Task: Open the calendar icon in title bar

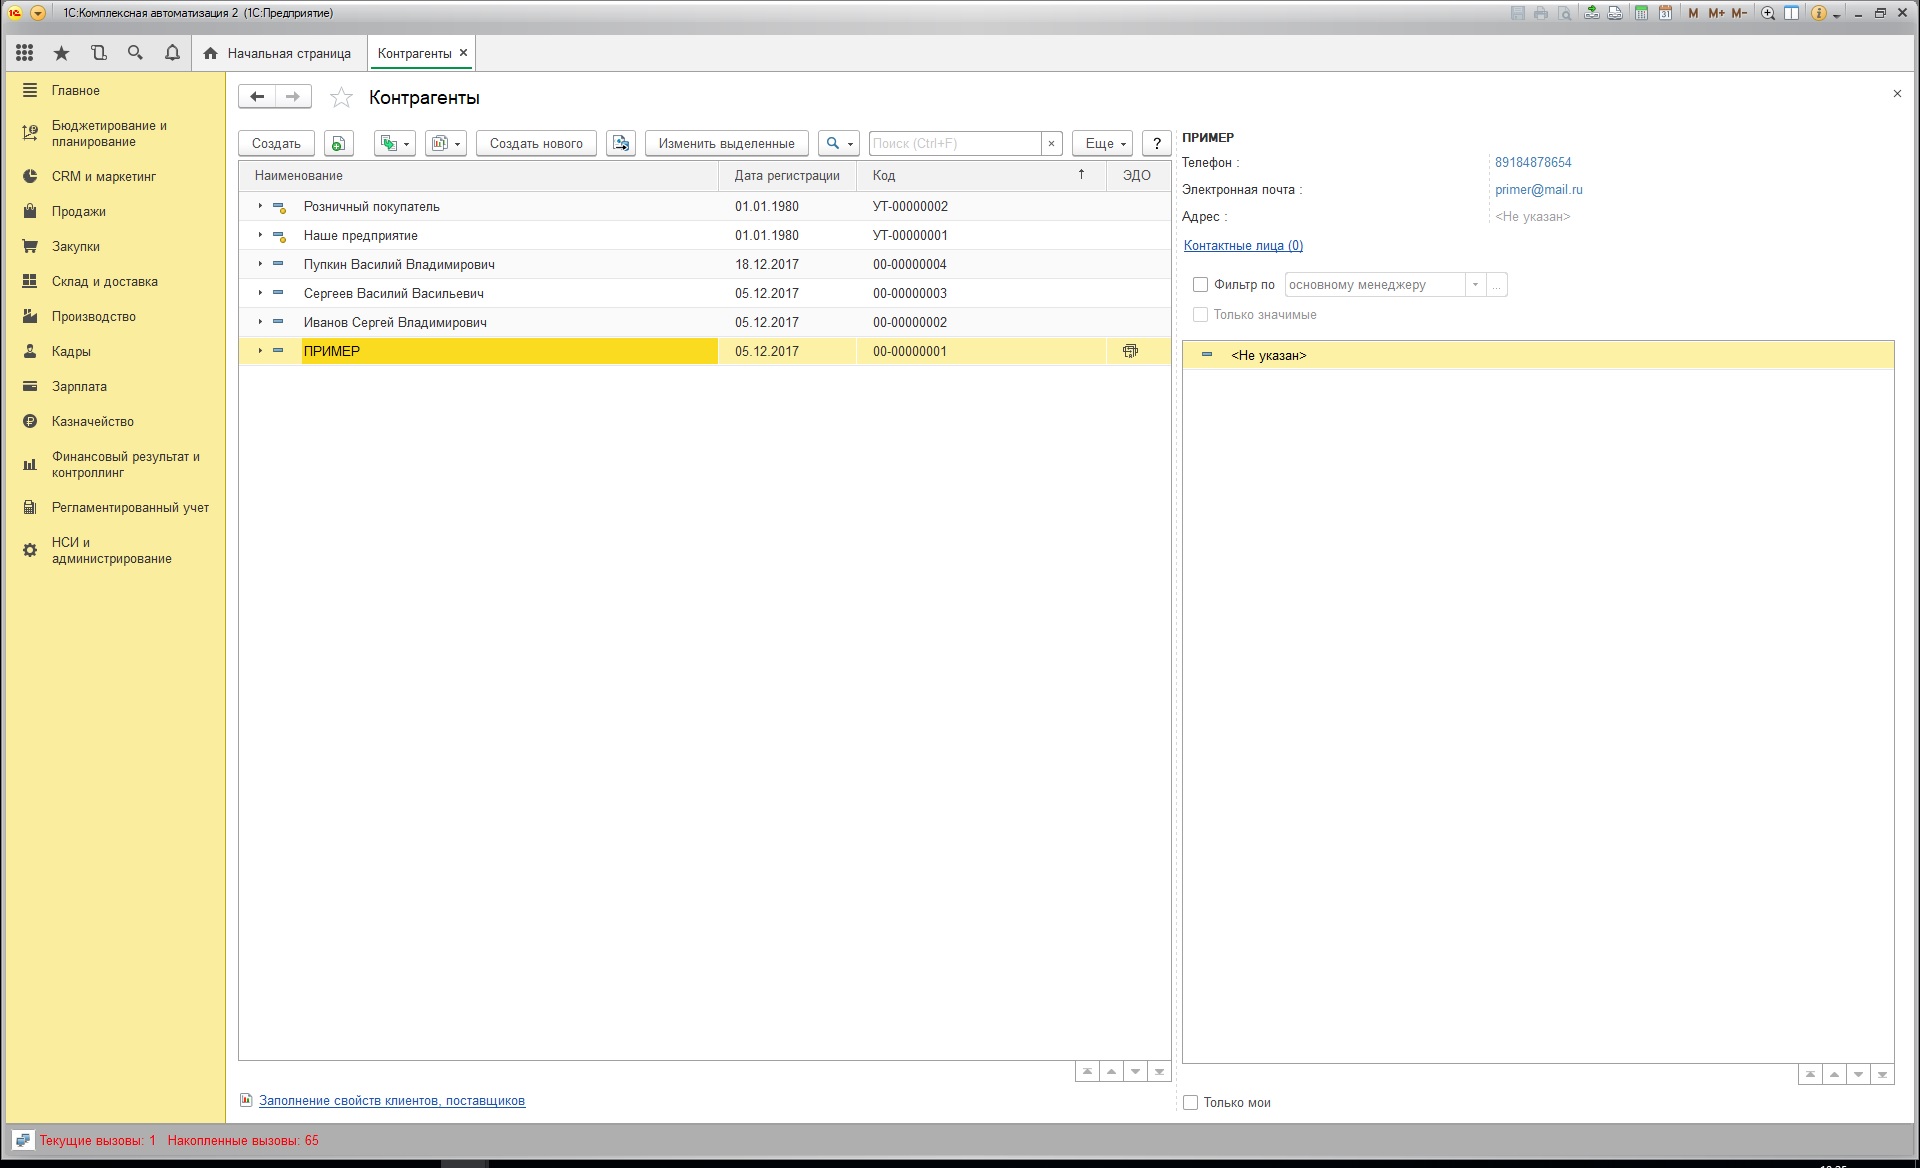Action: pyautogui.click(x=1665, y=13)
